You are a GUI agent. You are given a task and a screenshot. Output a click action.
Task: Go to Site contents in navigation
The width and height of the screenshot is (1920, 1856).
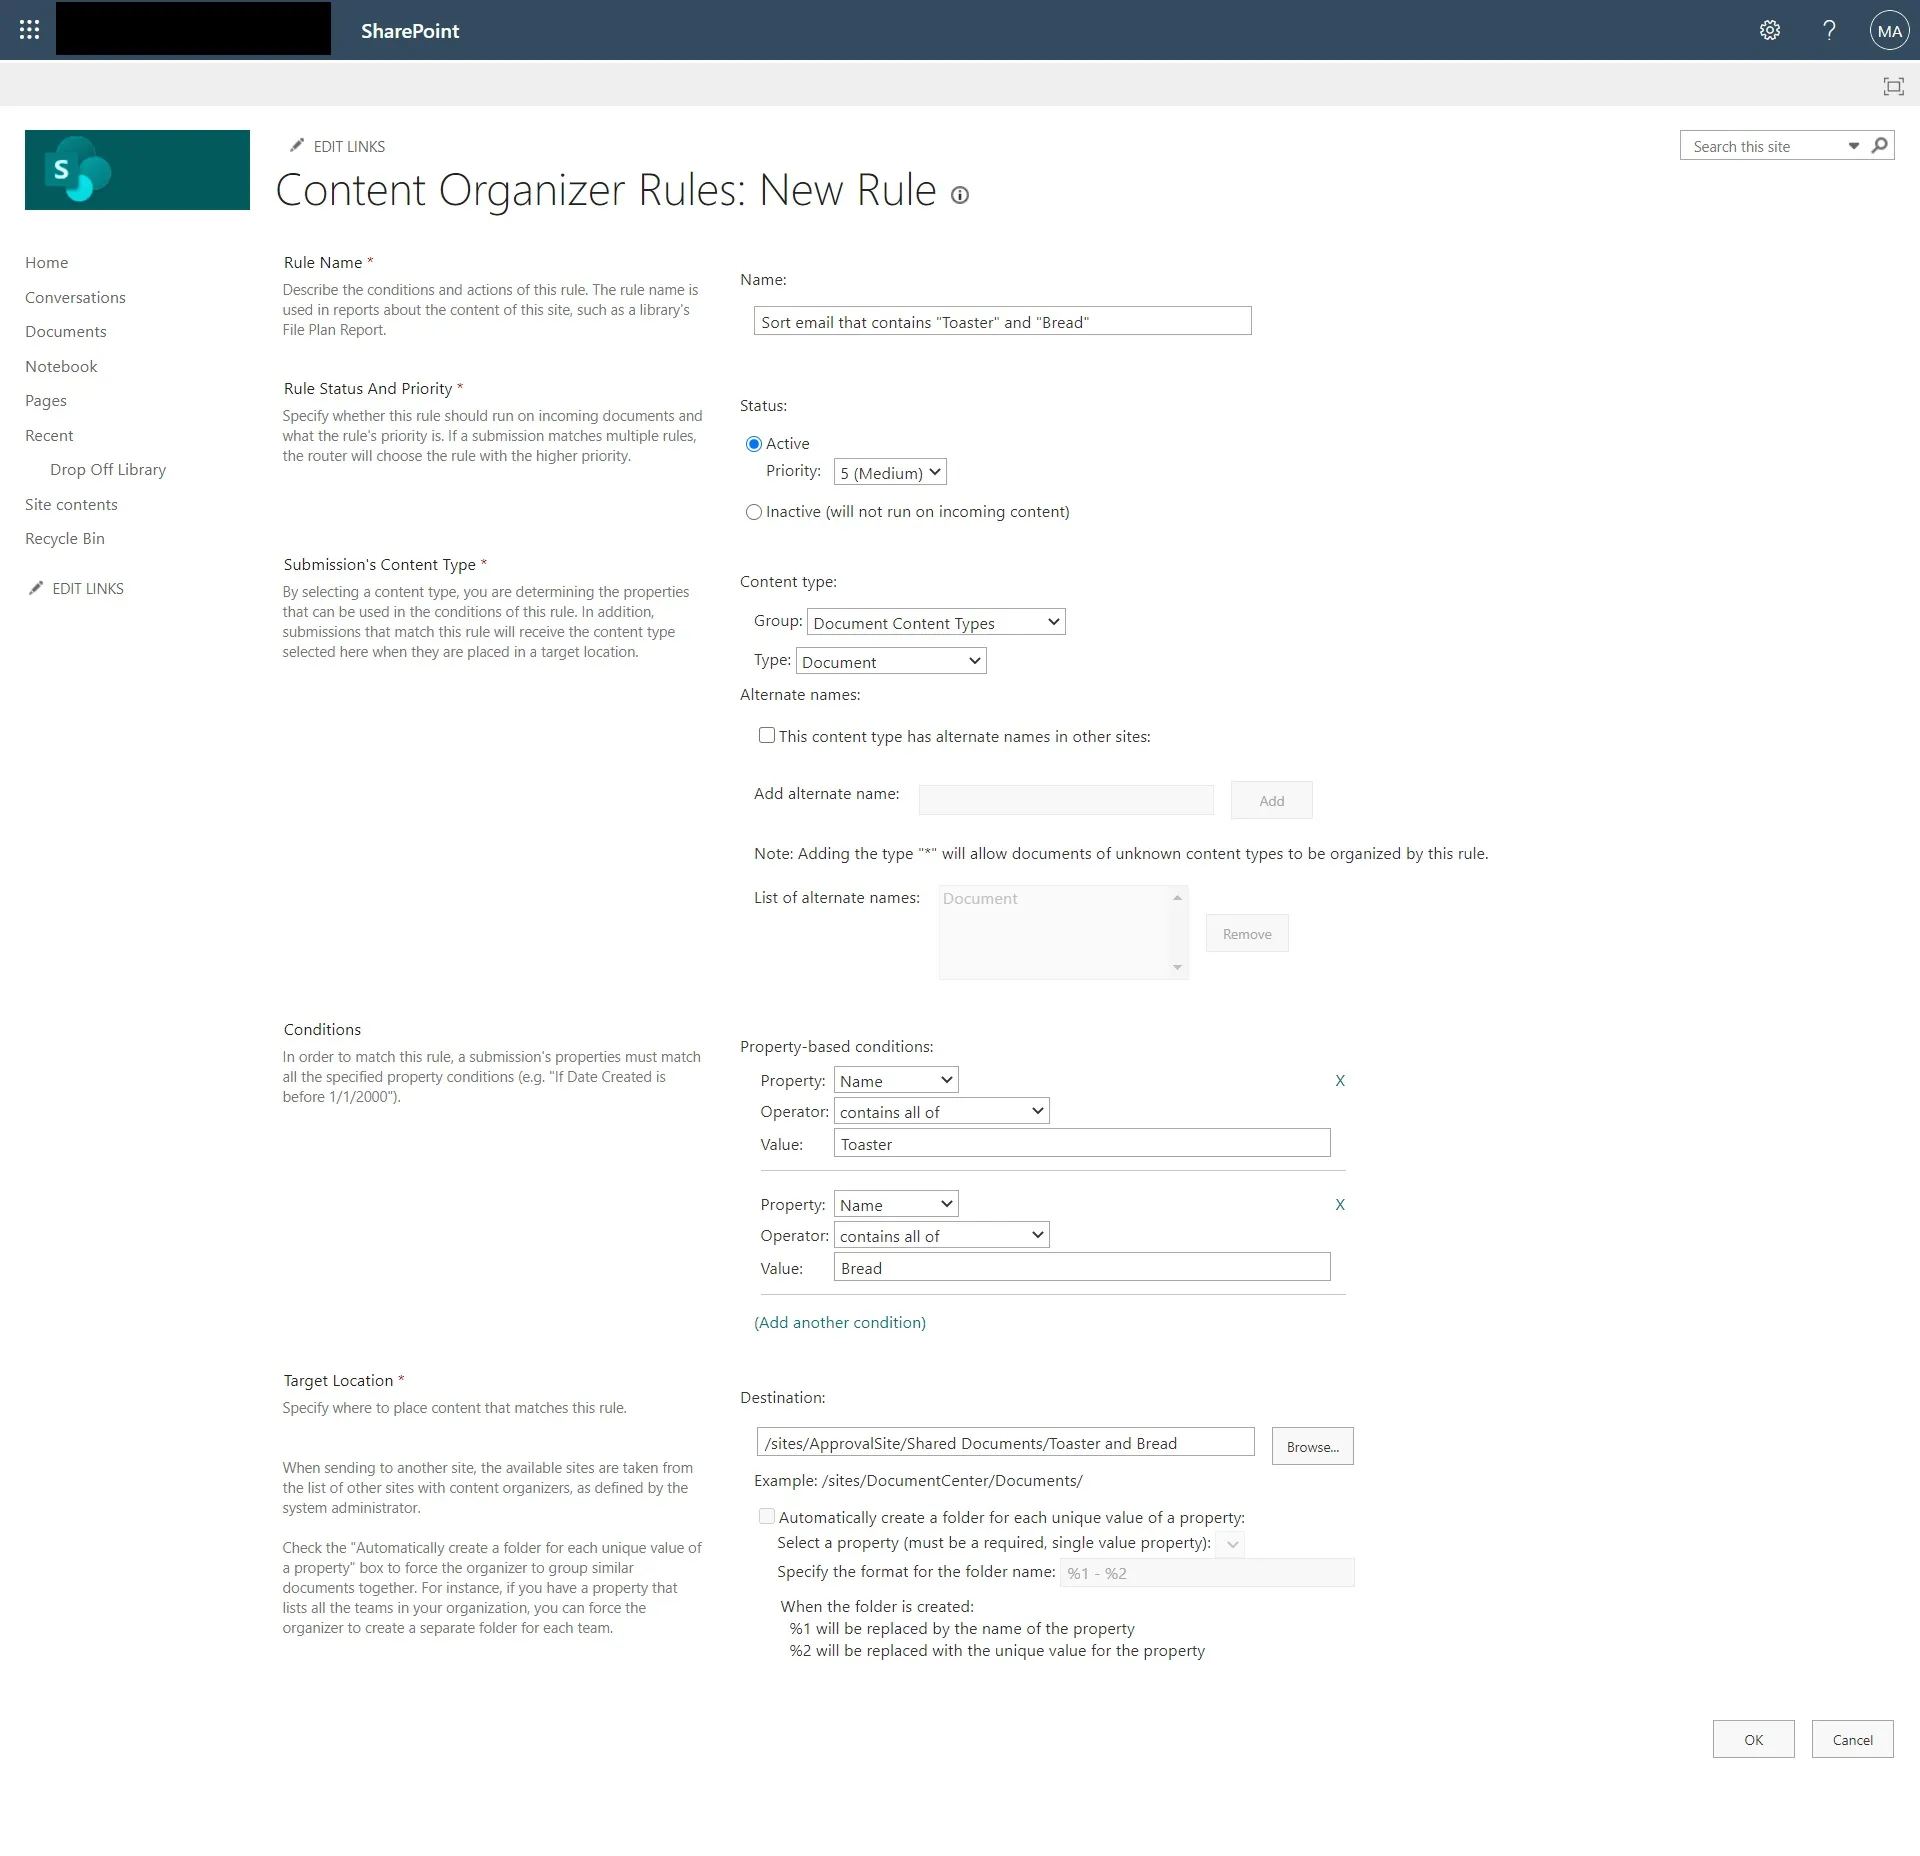(71, 505)
